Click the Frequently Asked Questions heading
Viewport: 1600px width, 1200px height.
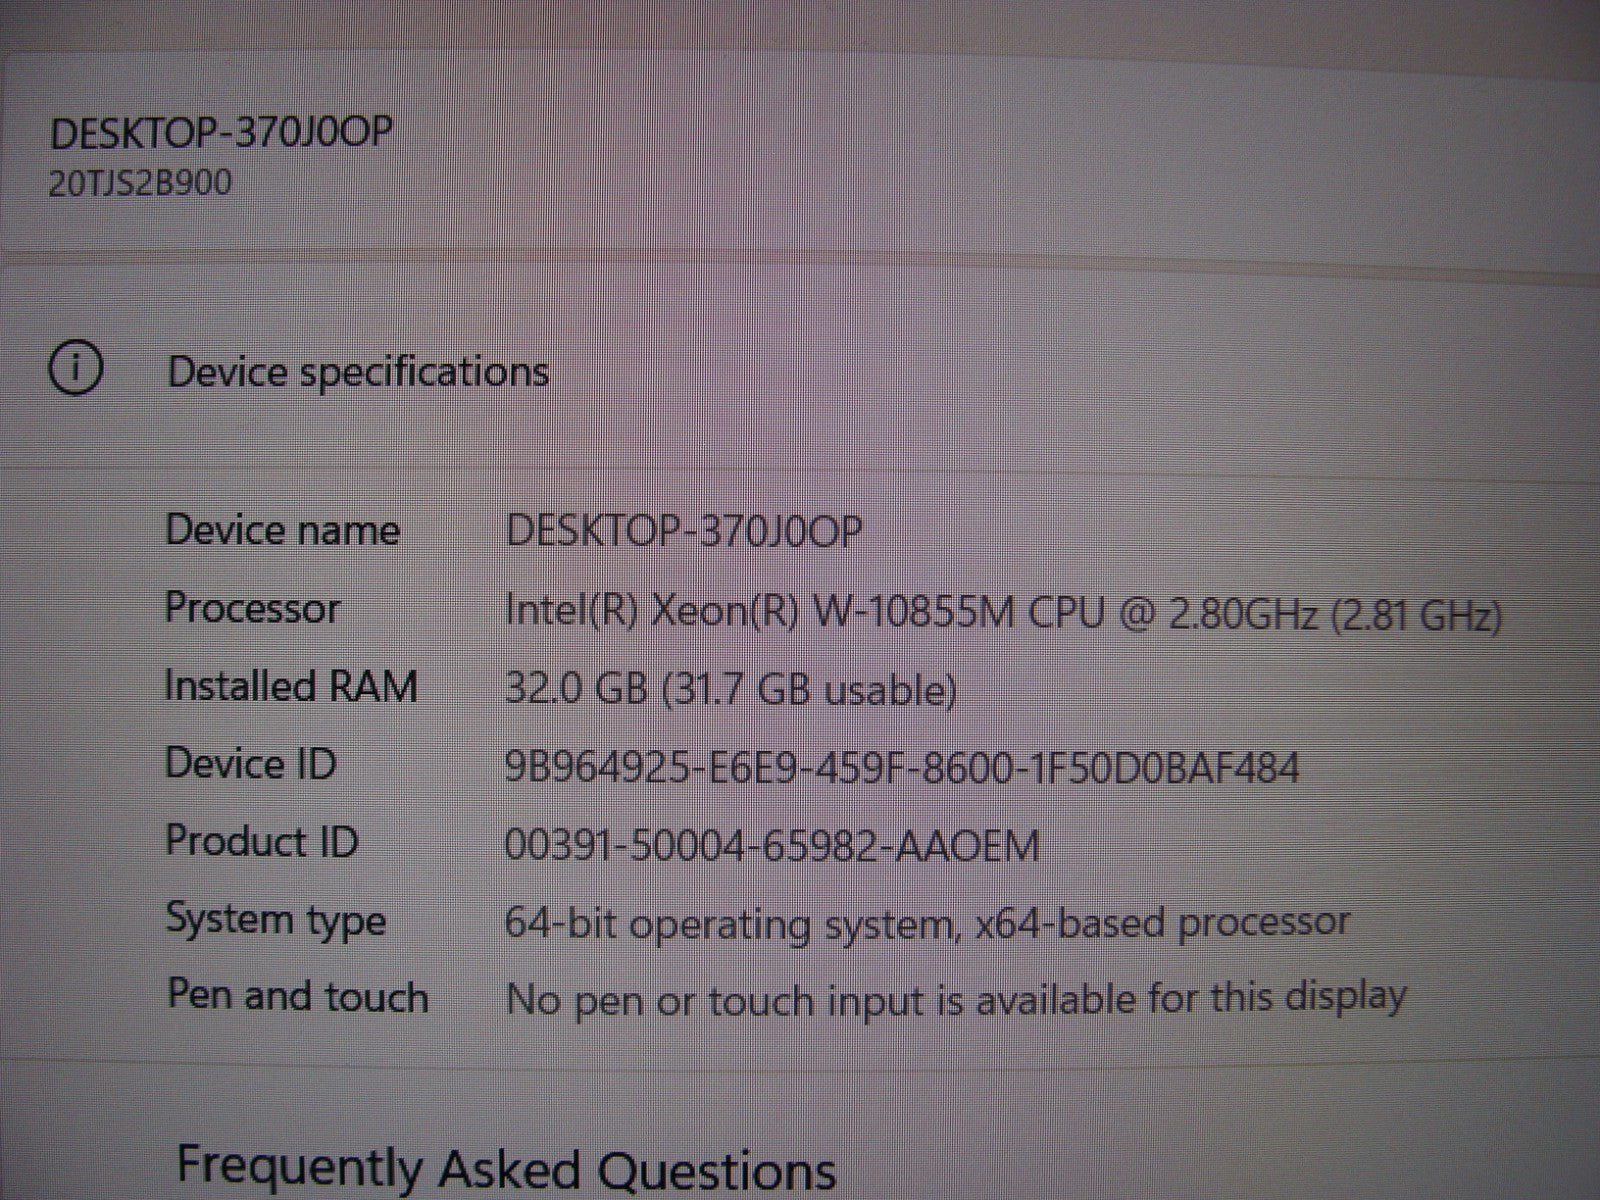(x=506, y=1168)
